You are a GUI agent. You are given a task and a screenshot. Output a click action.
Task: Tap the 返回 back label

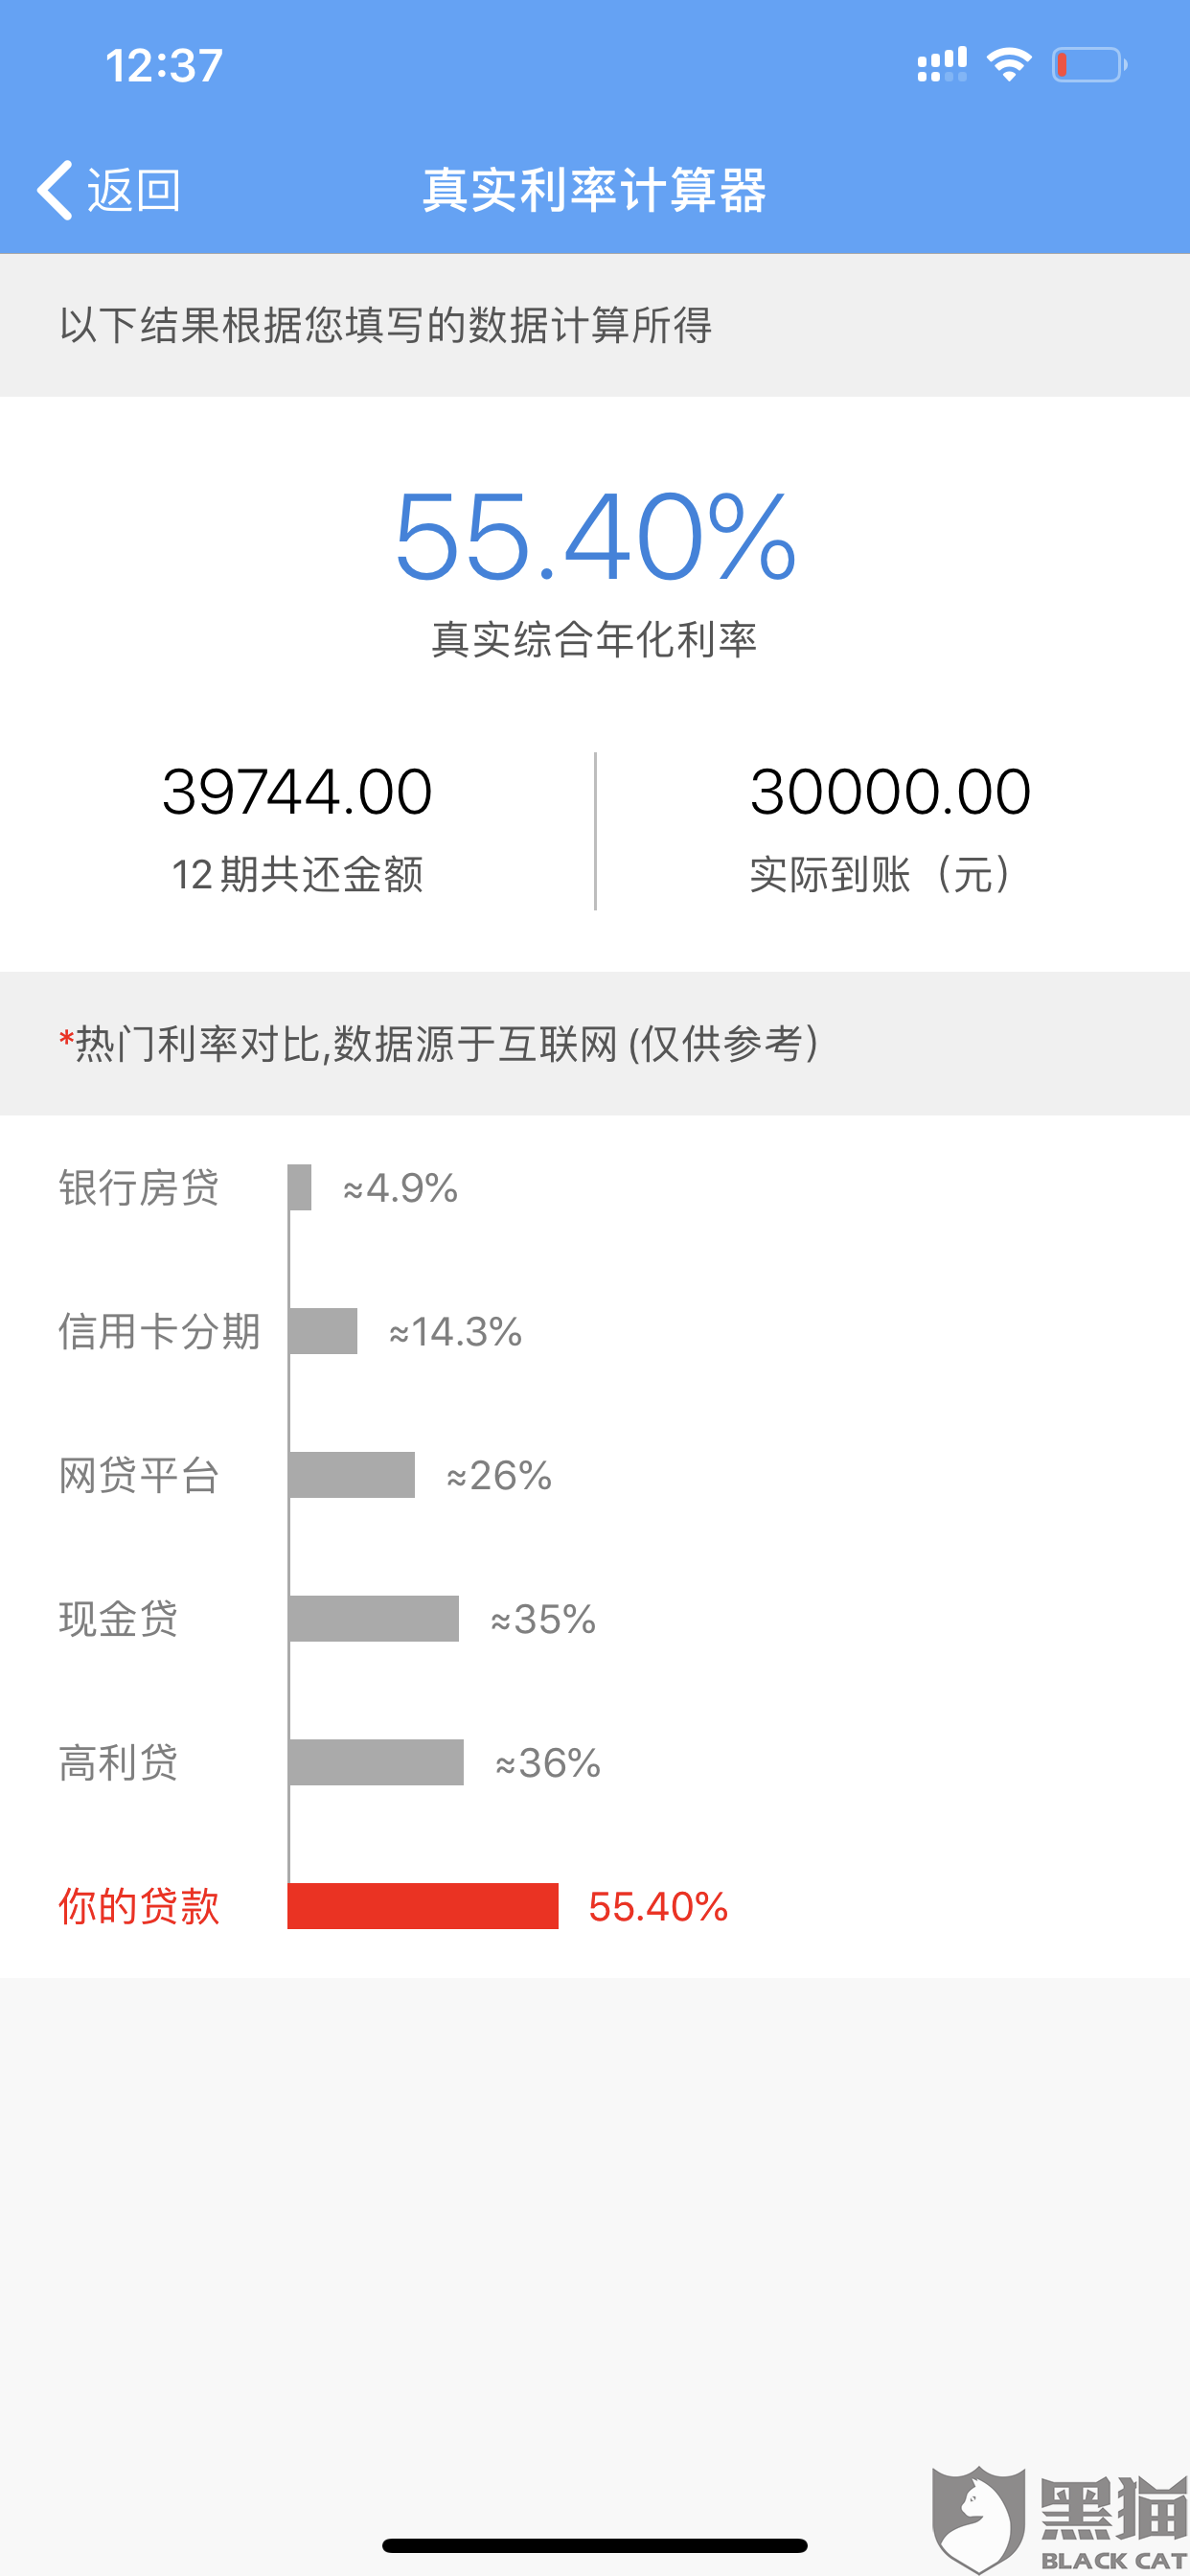(x=134, y=190)
